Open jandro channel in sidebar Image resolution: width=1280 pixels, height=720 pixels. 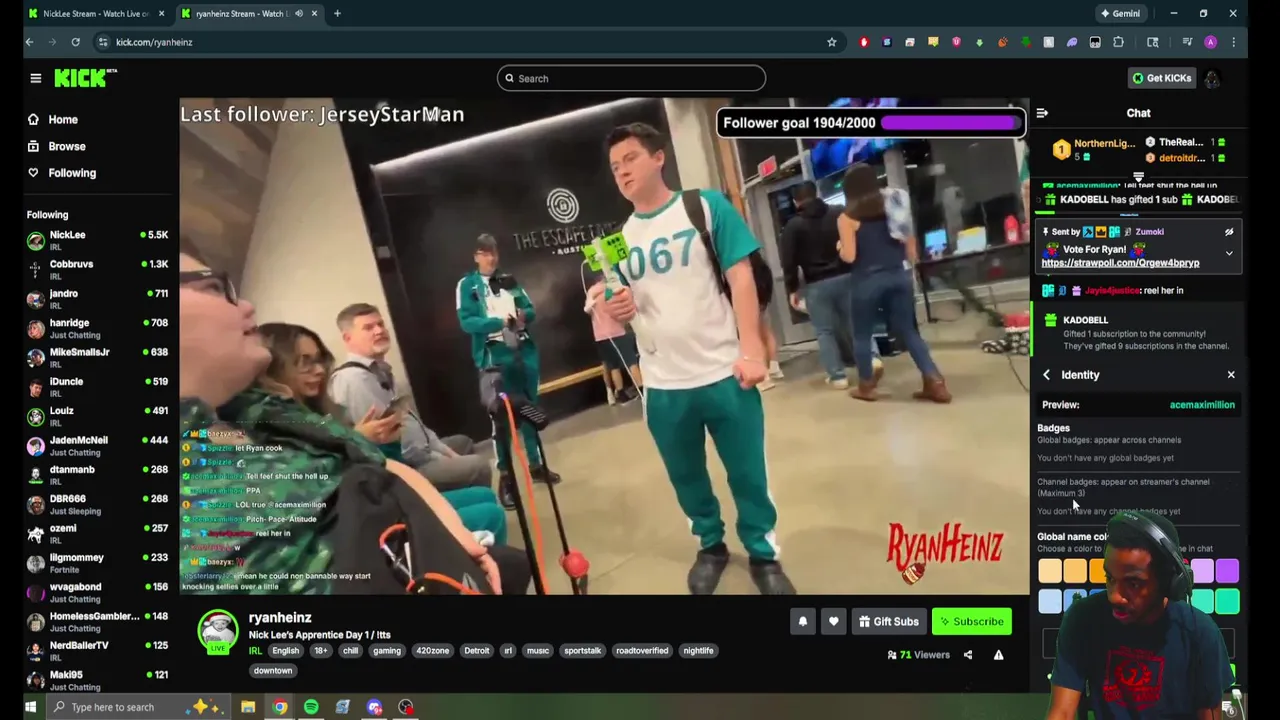(x=98, y=298)
